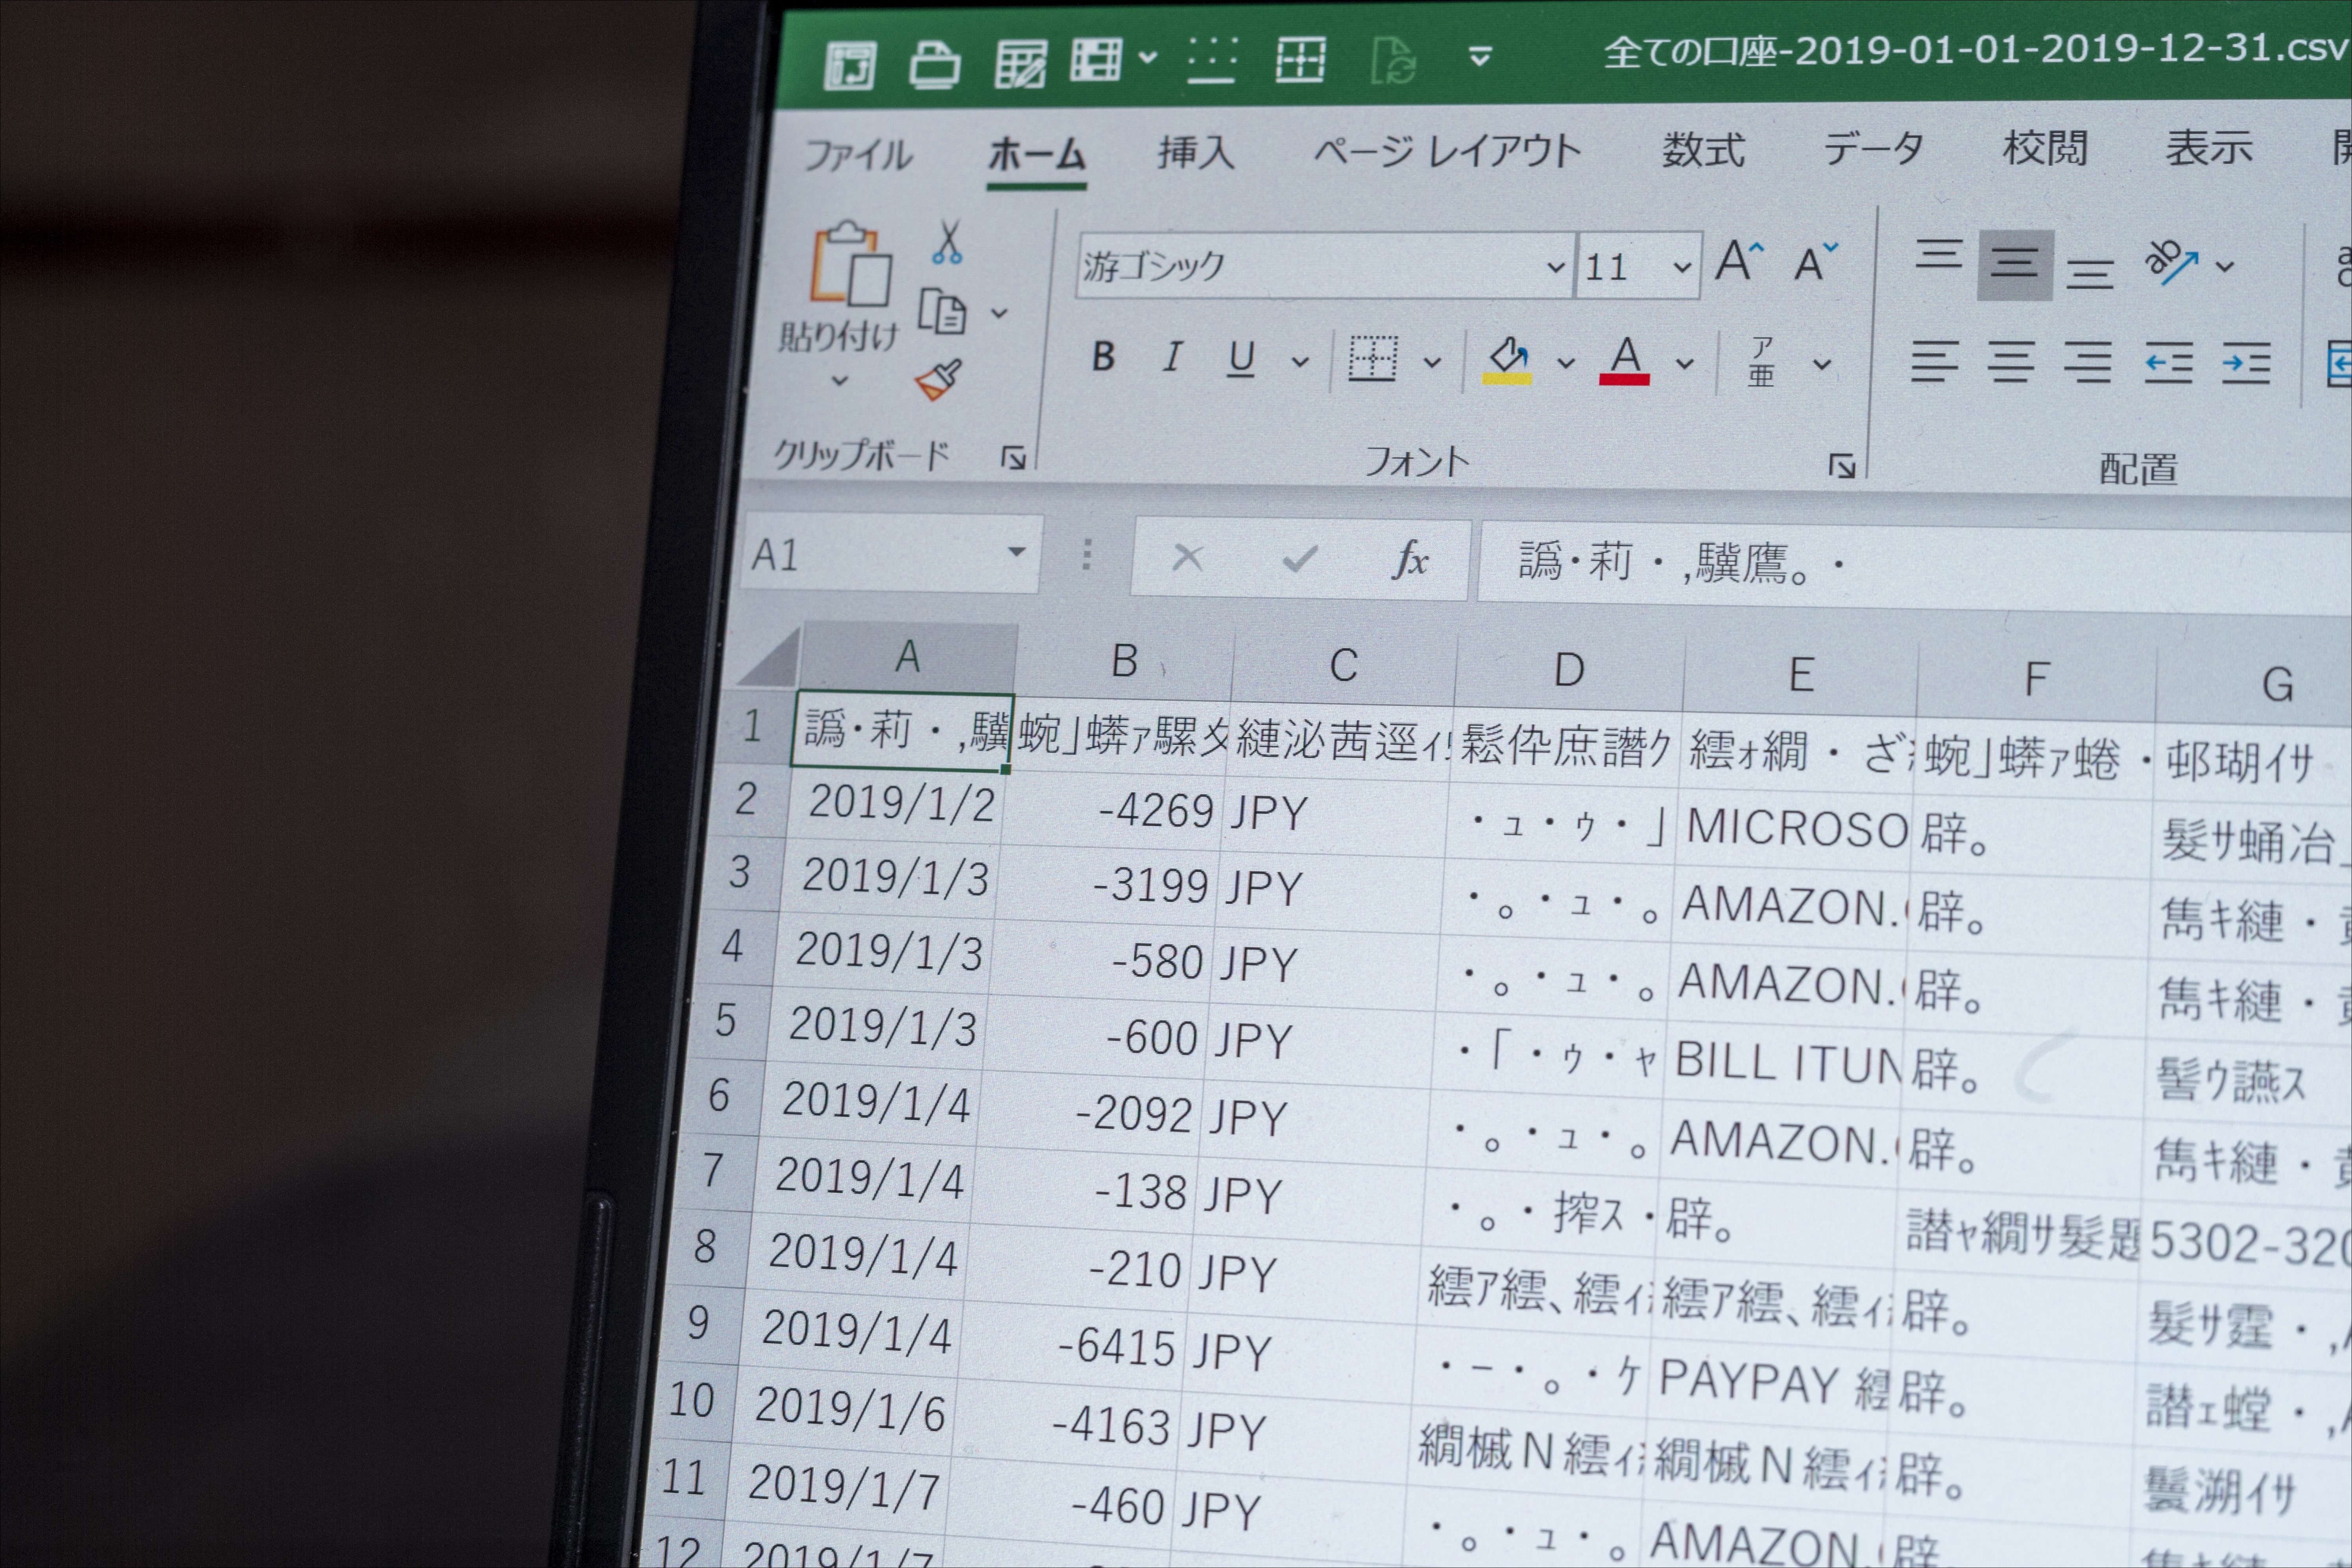
Task: Click the phonetic guide (ア亜) icon
Action: pos(1762,362)
